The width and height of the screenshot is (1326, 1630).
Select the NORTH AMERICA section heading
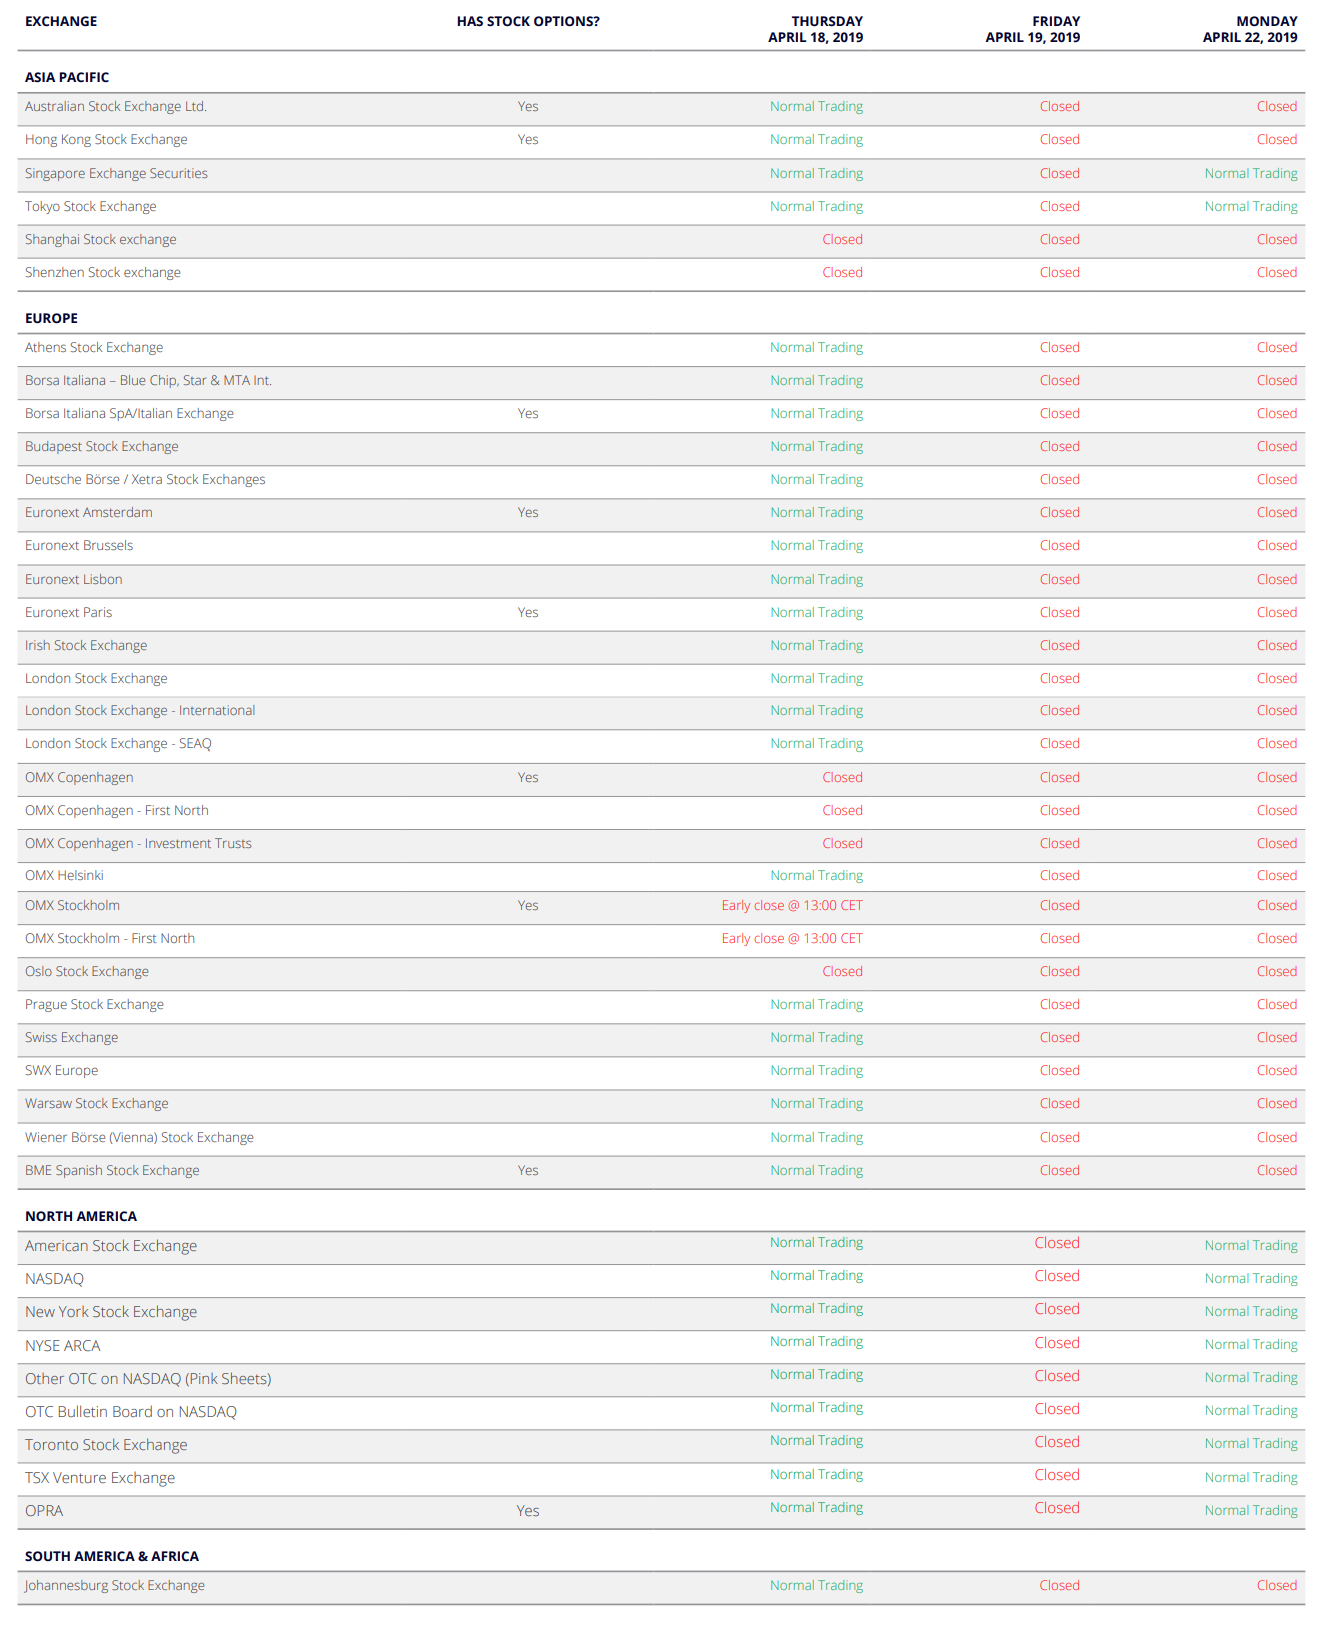[81, 1216]
